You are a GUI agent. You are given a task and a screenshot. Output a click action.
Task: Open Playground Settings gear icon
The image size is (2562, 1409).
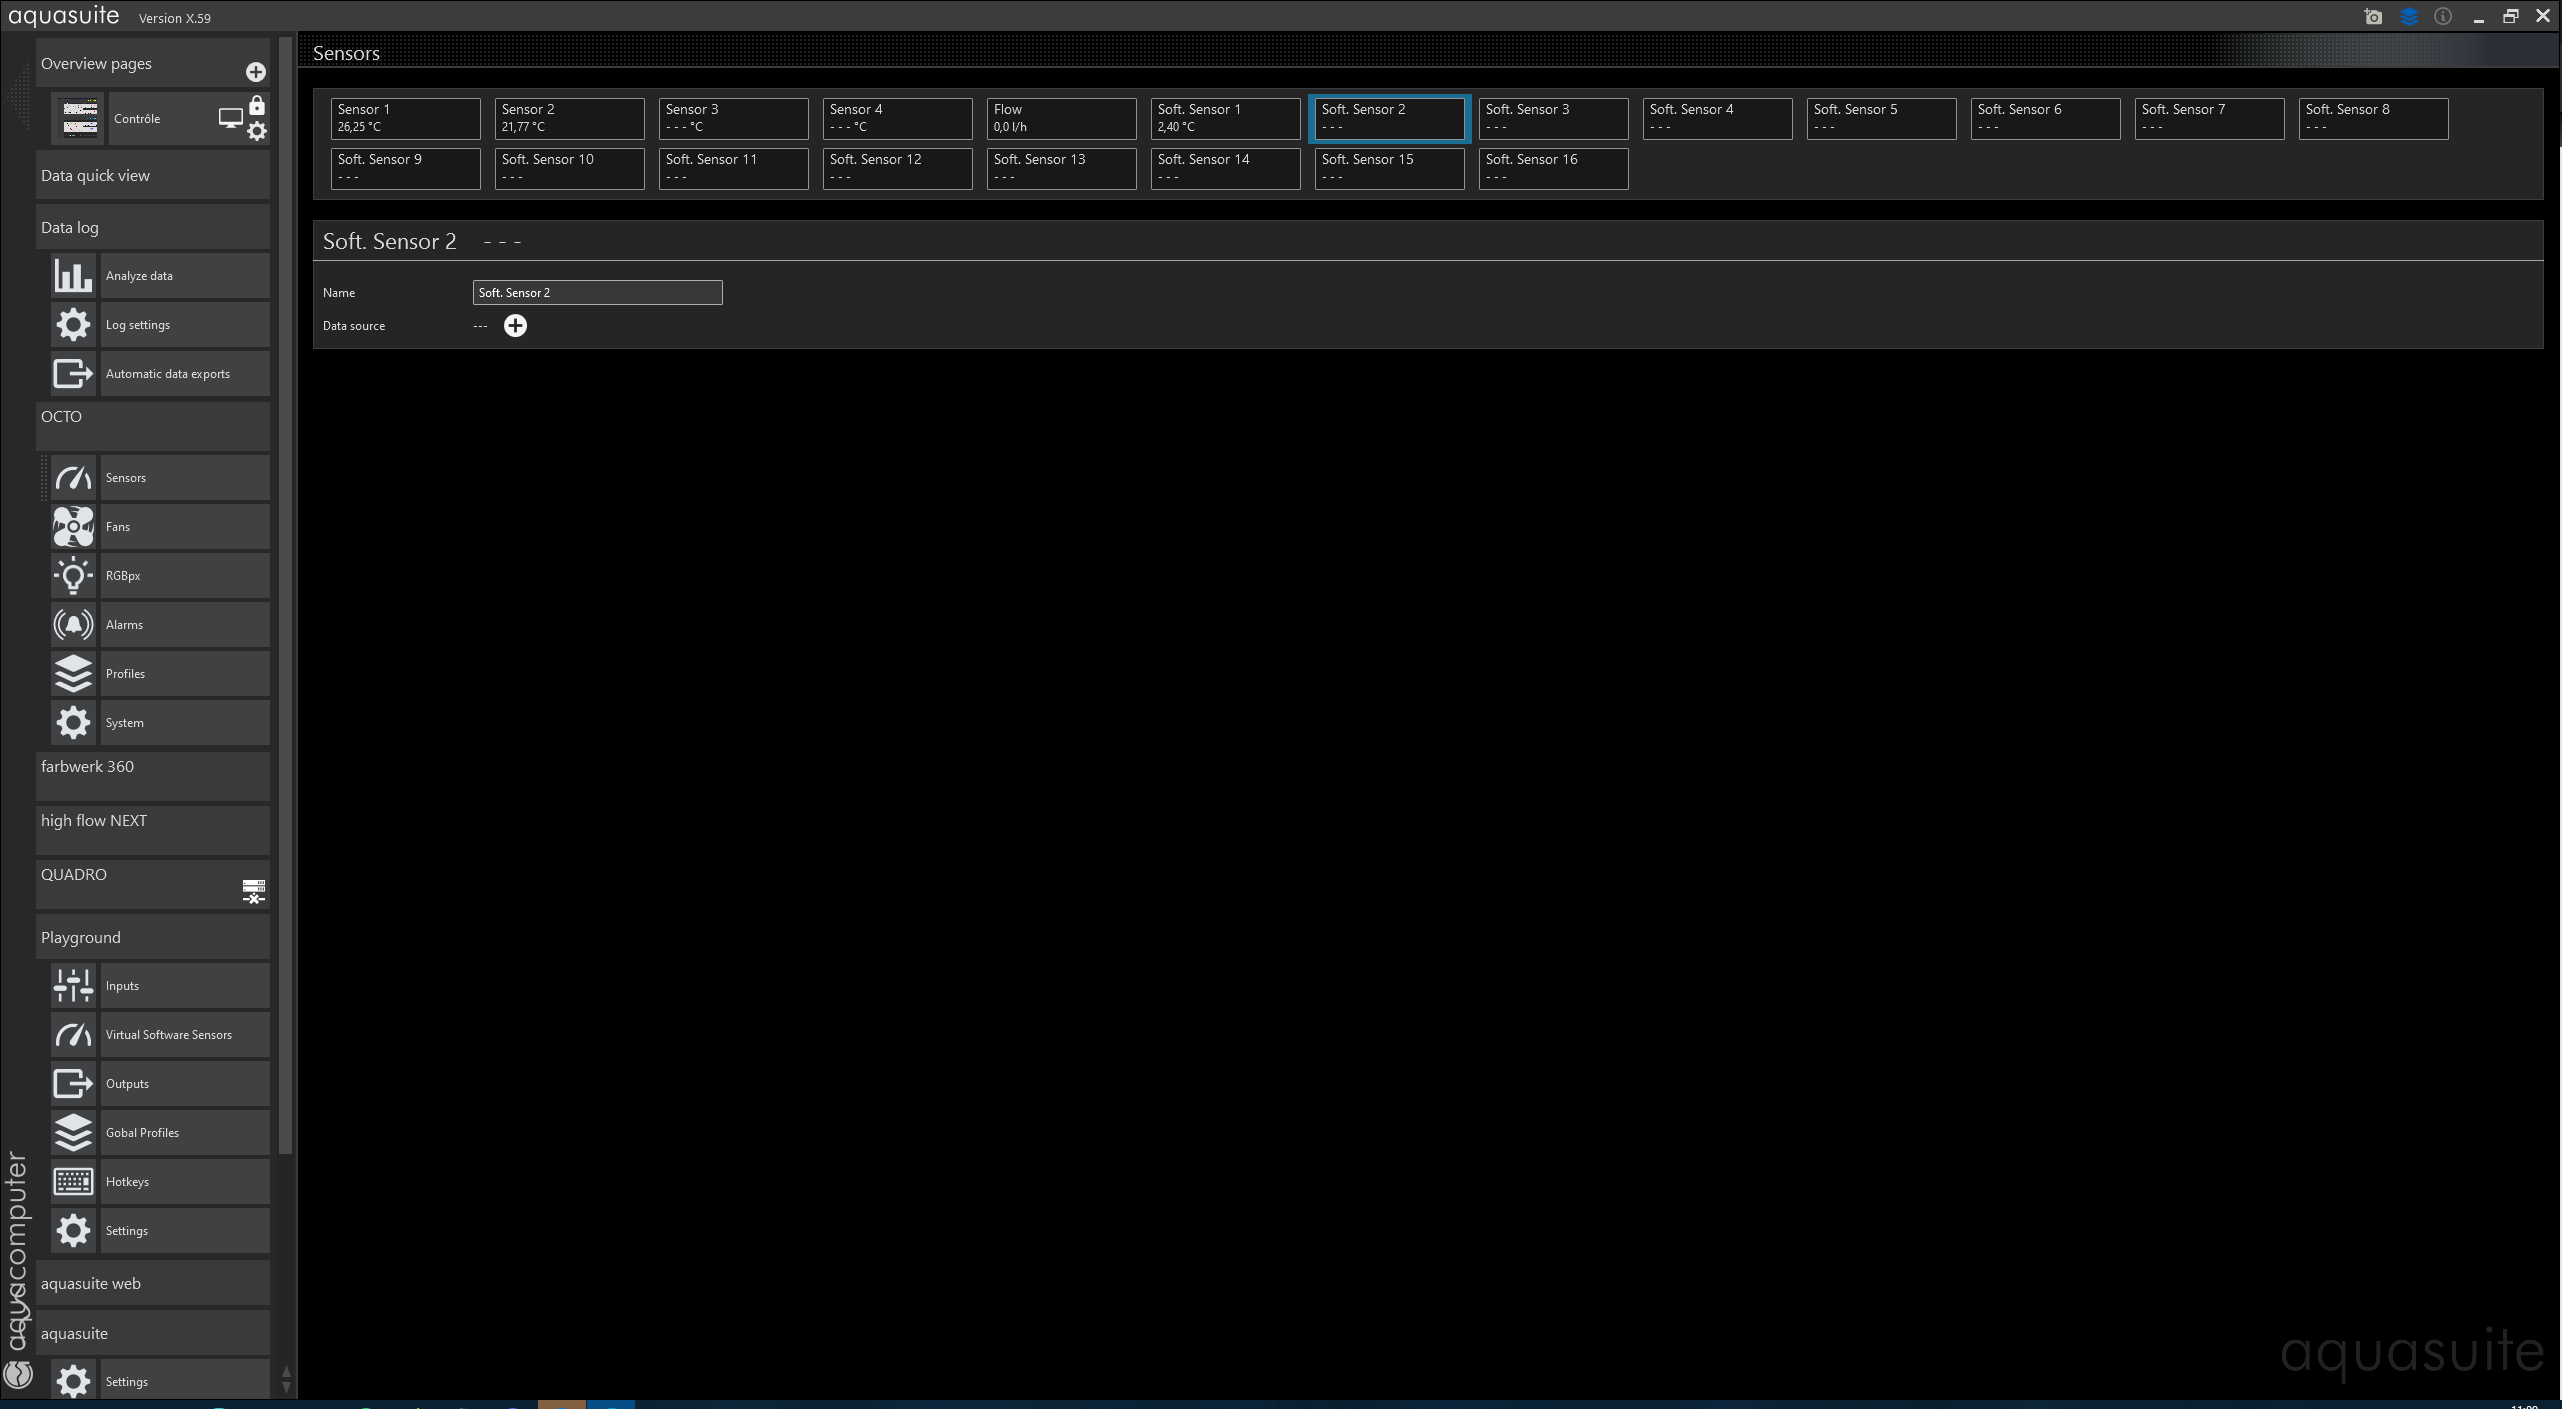[73, 1231]
